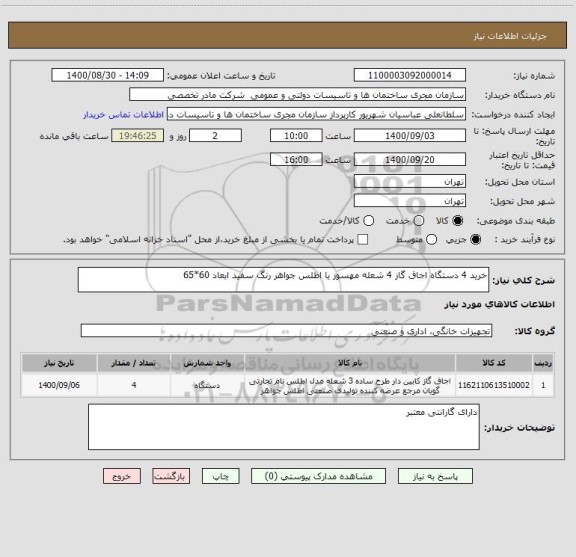The width and height of the screenshot is (576, 557).
Task: Click the buyer notes text area
Action: point(284,427)
